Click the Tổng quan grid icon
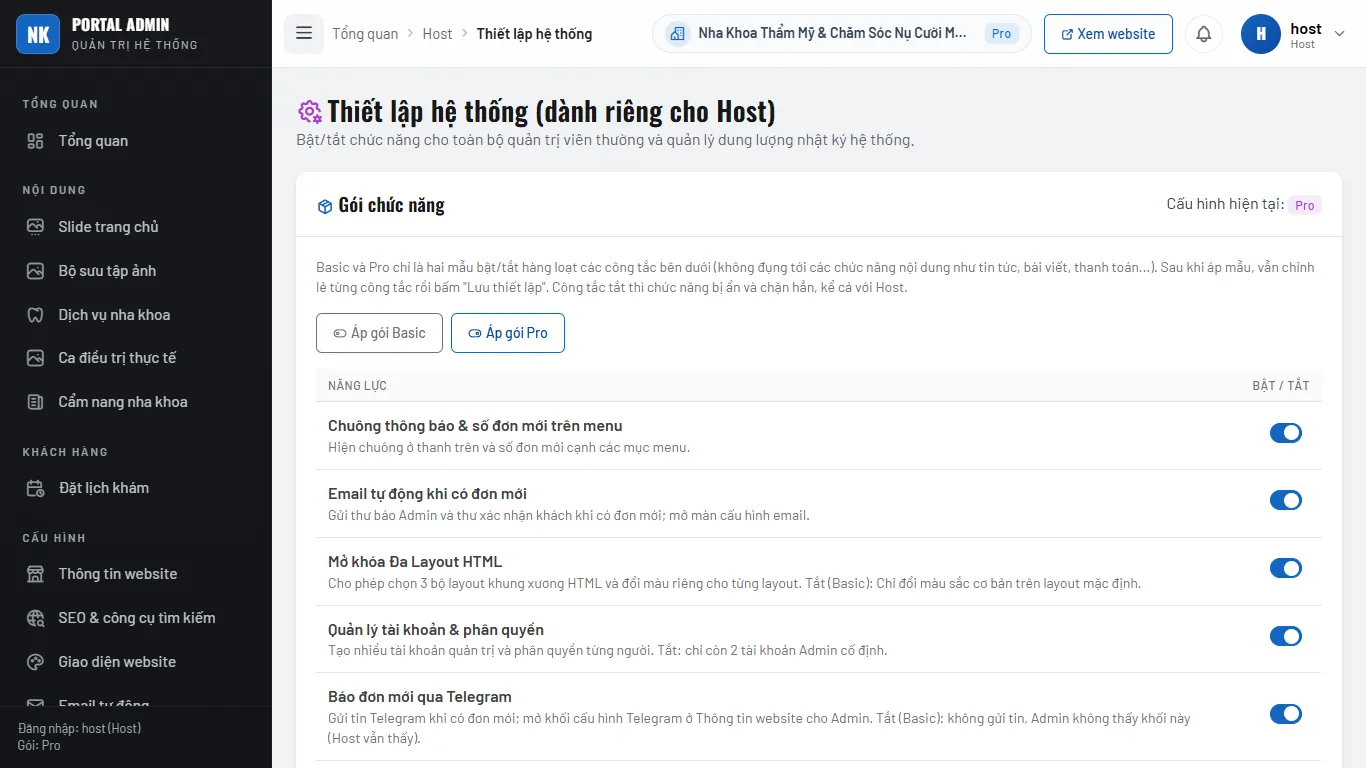 point(35,141)
